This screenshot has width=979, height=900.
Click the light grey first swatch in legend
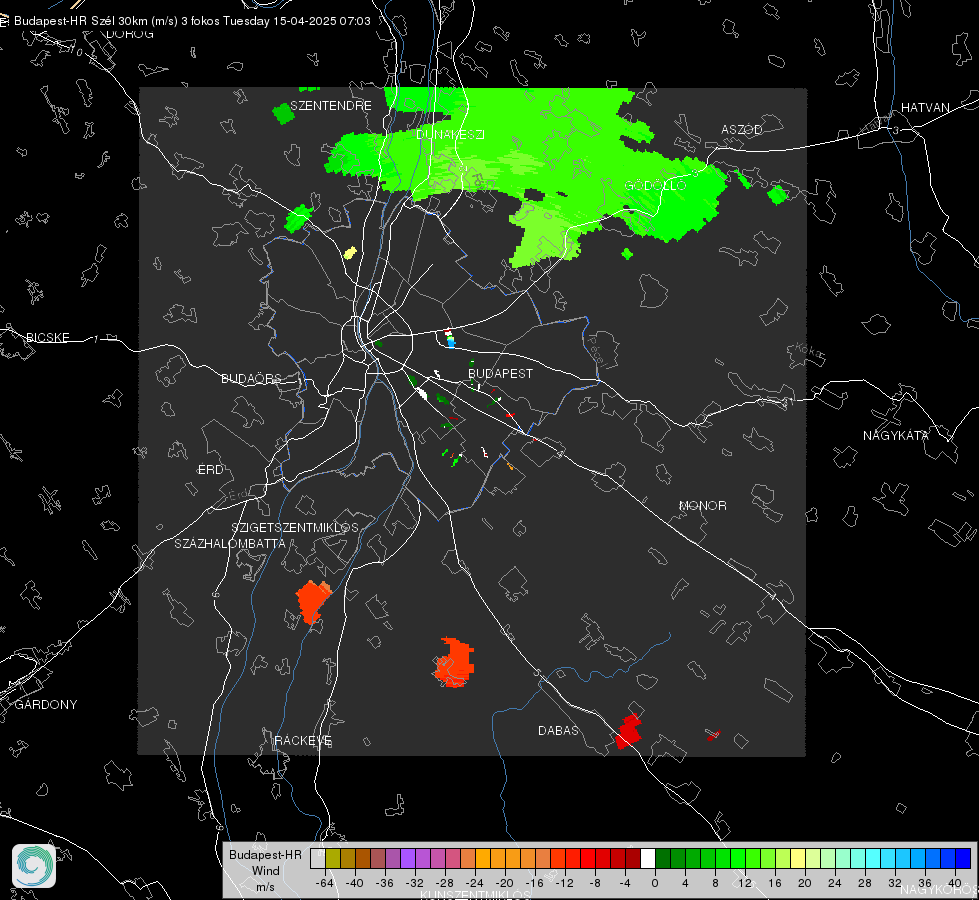tap(318, 859)
